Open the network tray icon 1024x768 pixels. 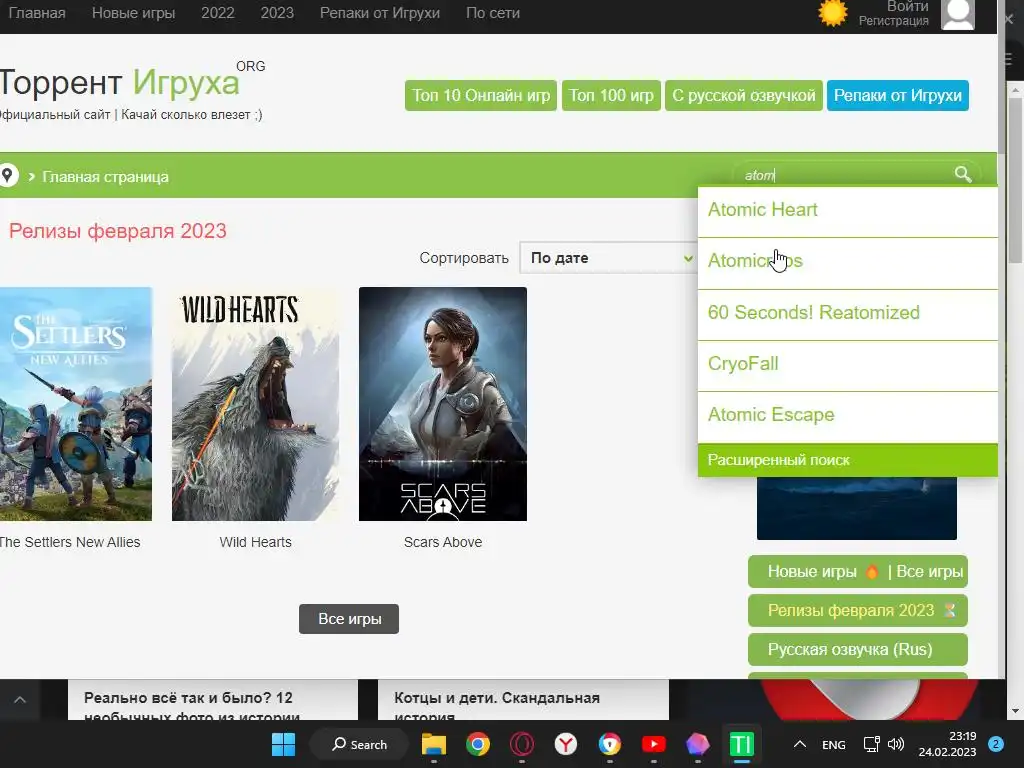coord(872,744)
